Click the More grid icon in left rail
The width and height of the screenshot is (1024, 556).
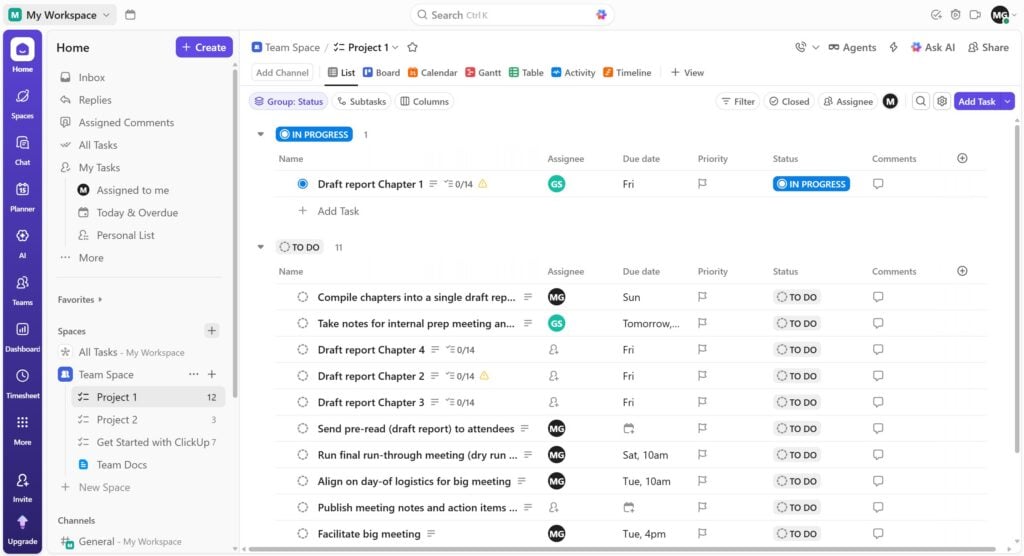[22, 429]
